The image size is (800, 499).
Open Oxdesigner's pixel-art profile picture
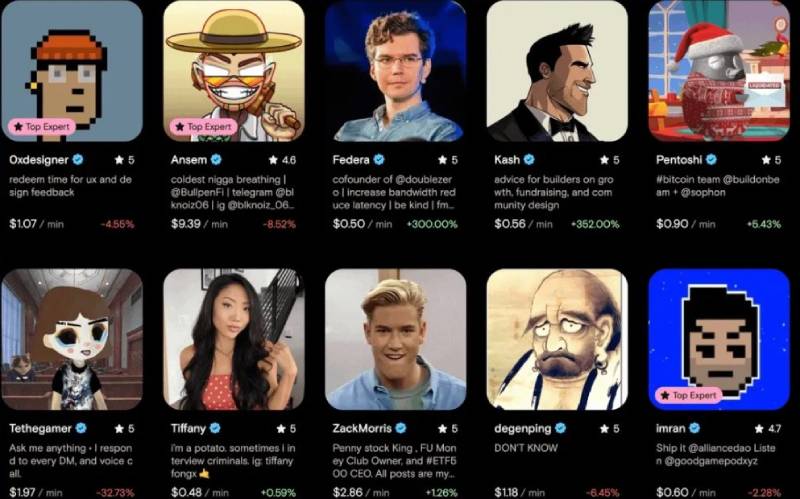[x=70, y=70]
